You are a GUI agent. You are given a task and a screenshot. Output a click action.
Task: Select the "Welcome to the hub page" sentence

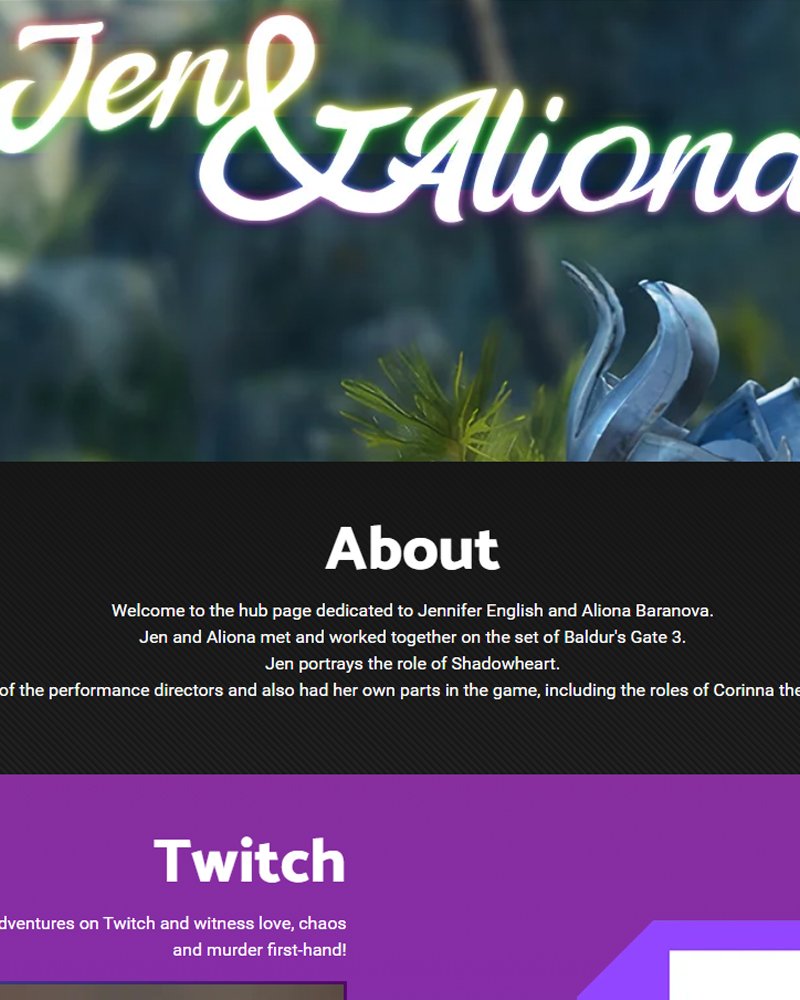(412, 610)
